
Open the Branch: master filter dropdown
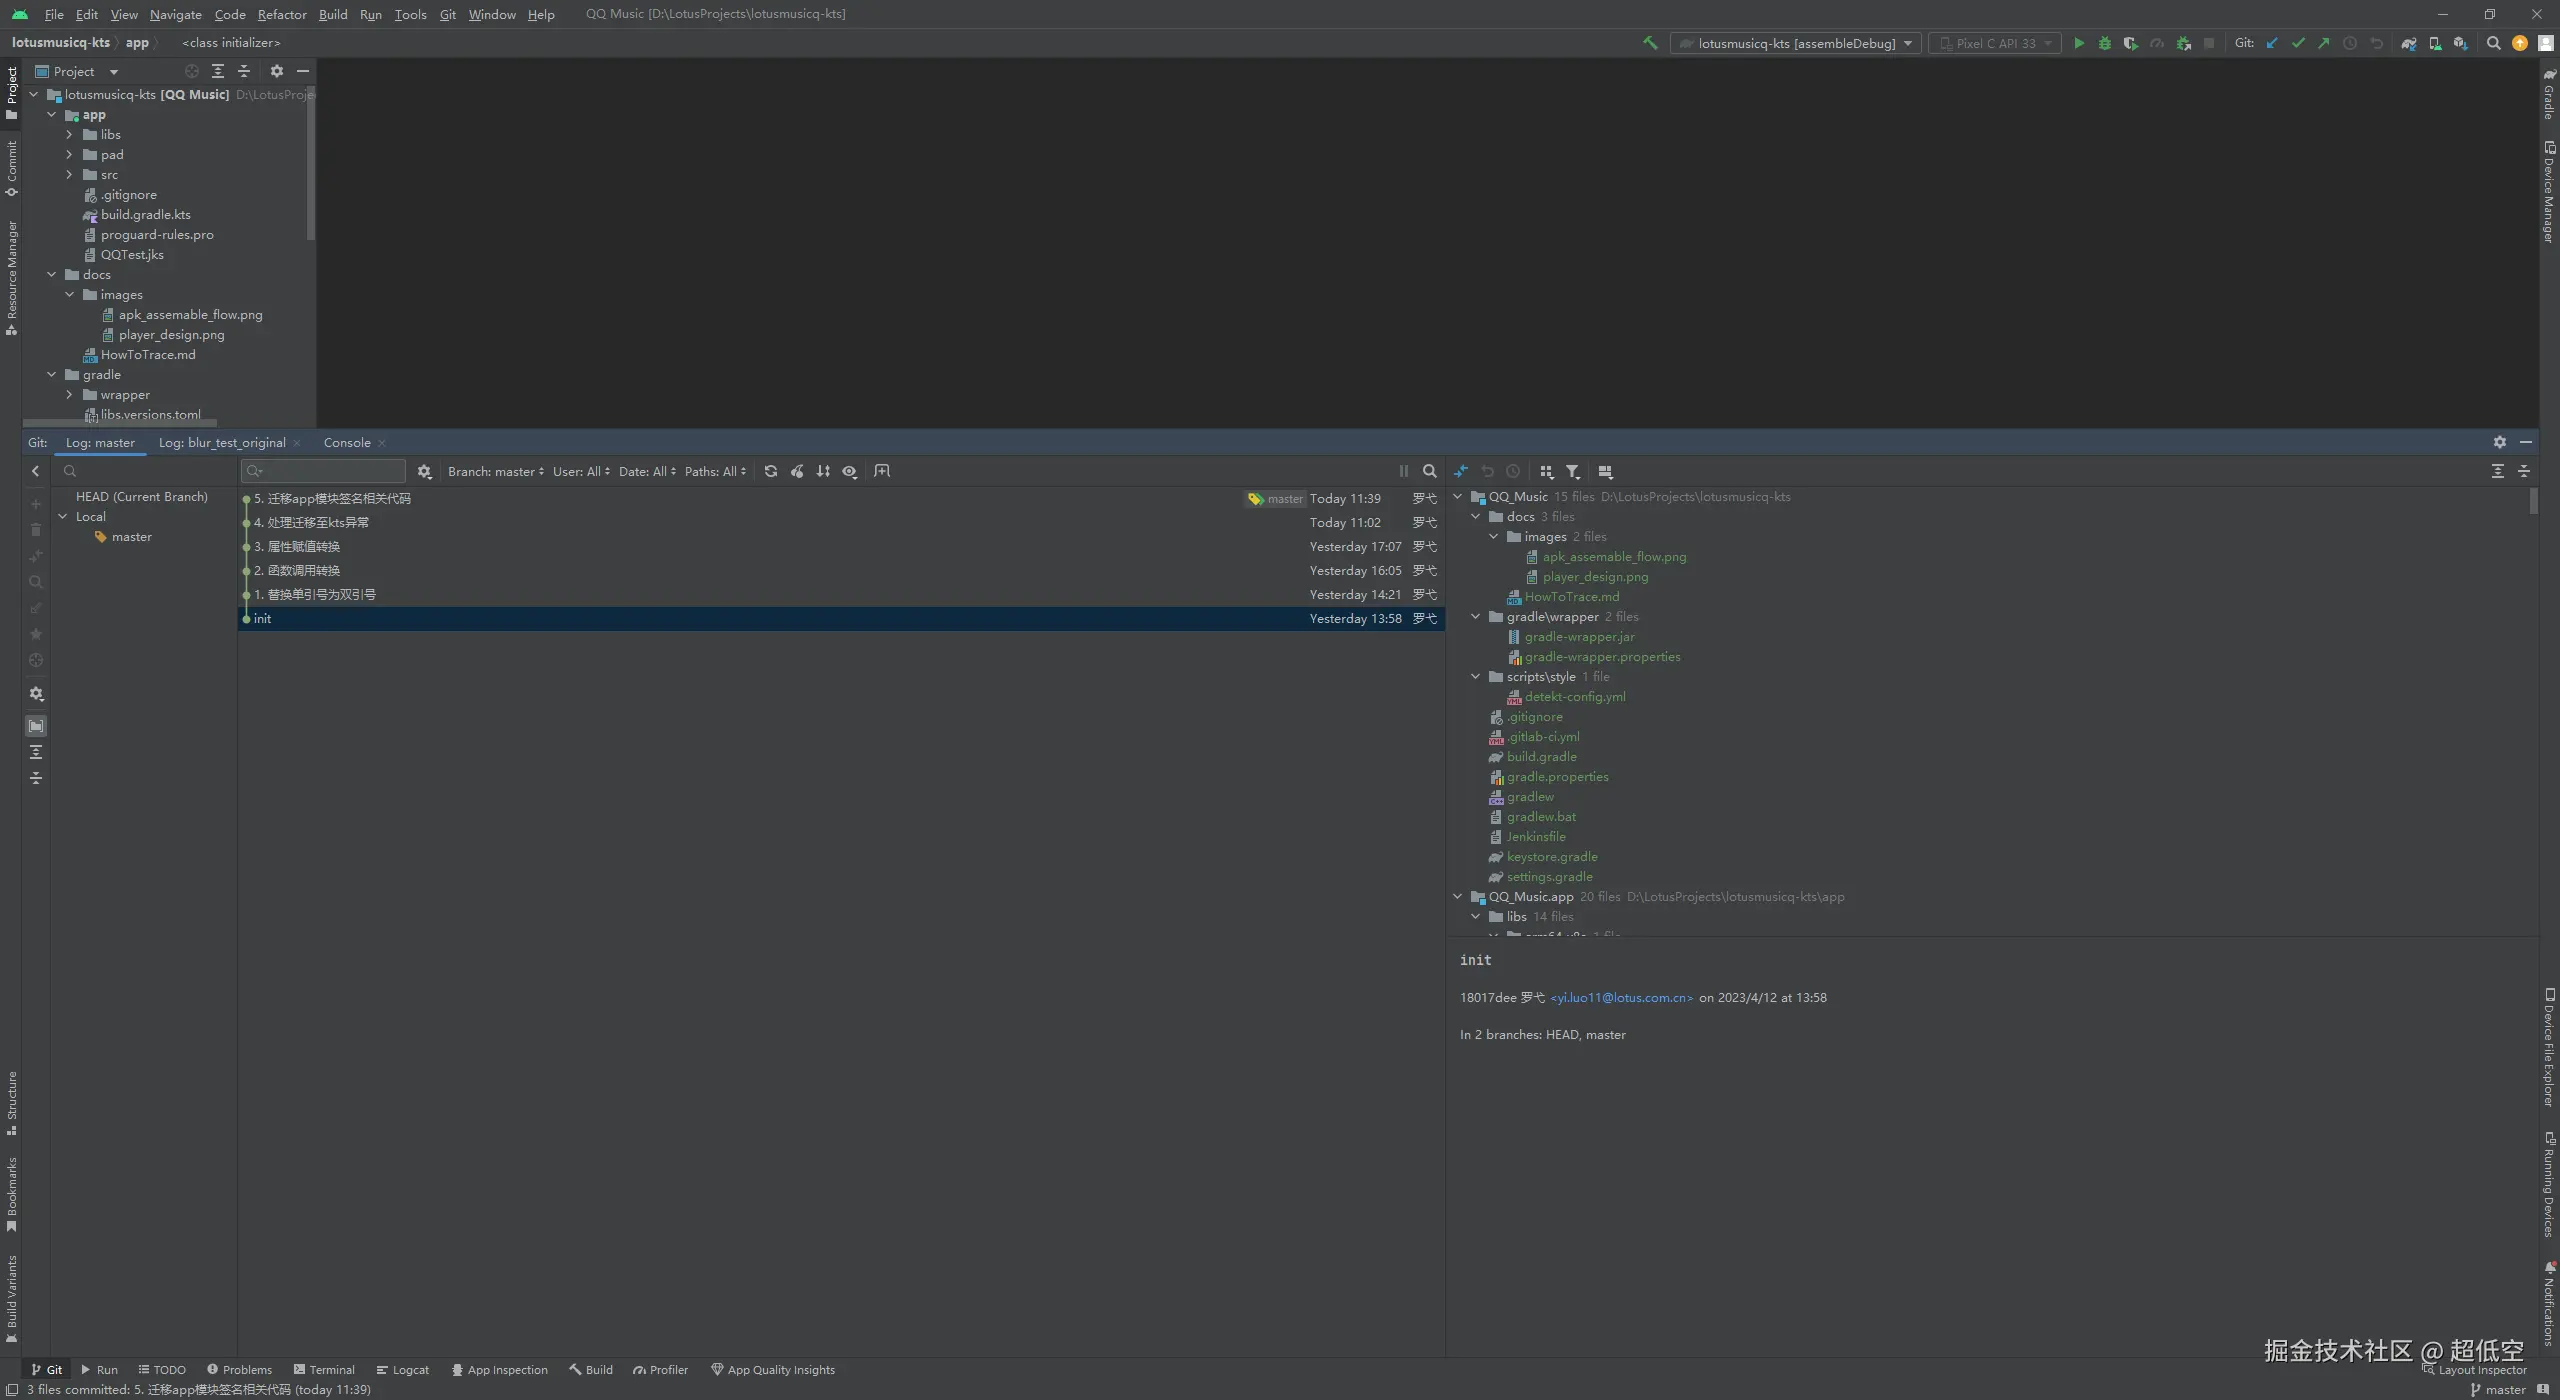click(496, 471)
